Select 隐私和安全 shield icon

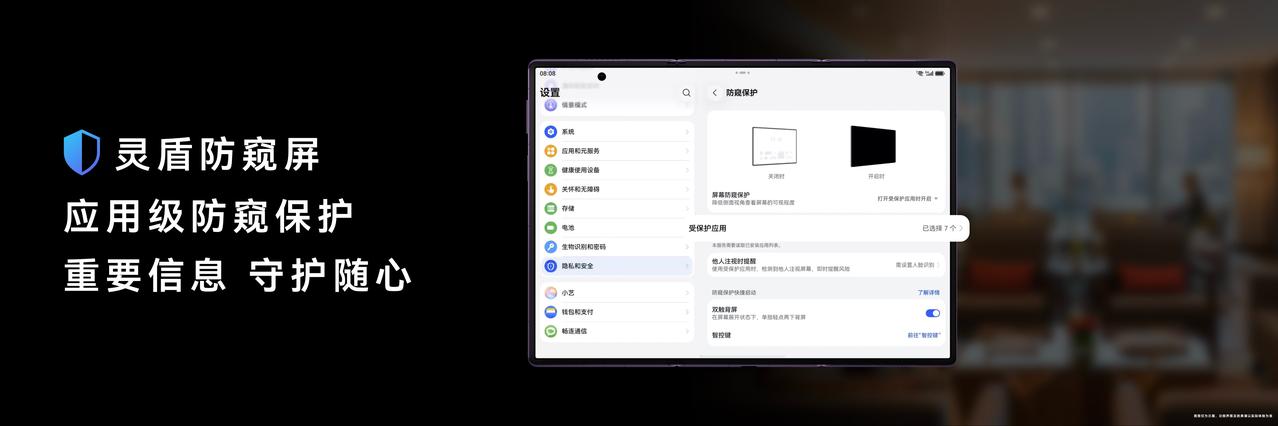coord(550,266)
